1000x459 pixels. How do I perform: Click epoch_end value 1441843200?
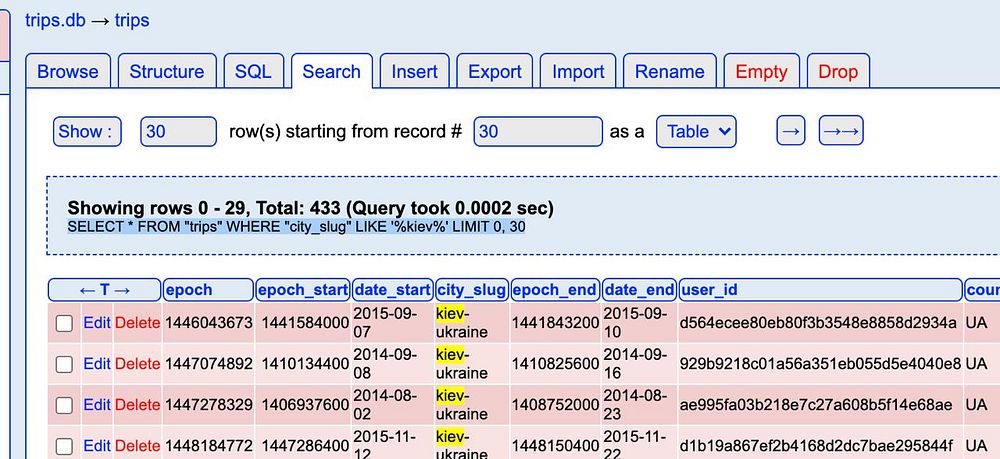[x=555, y=323]
